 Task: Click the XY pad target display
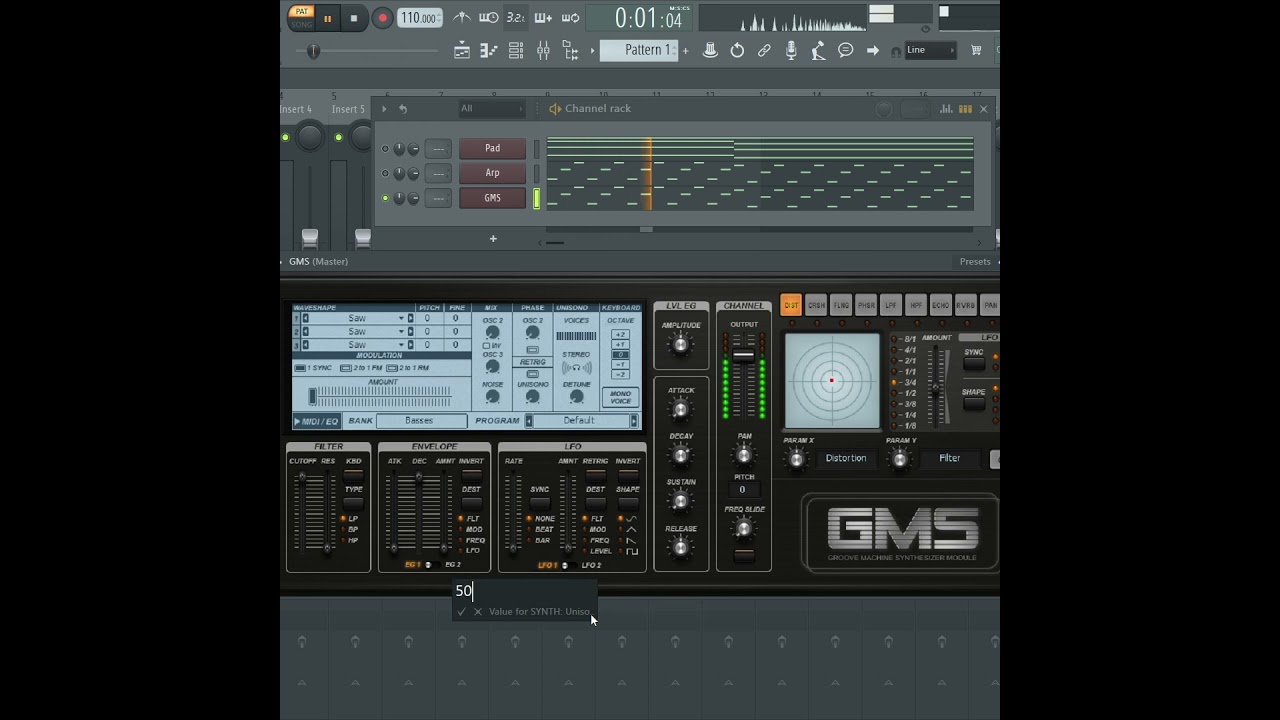832,380
